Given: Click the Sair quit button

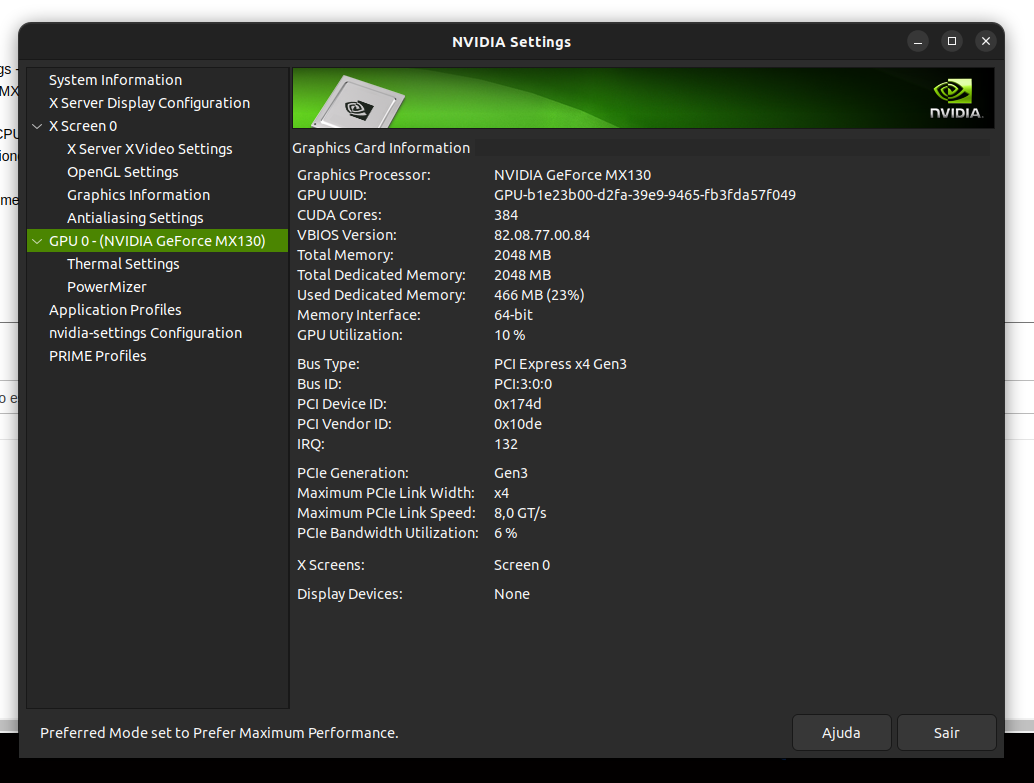Looking at the screenshot, I should [946, 733].
